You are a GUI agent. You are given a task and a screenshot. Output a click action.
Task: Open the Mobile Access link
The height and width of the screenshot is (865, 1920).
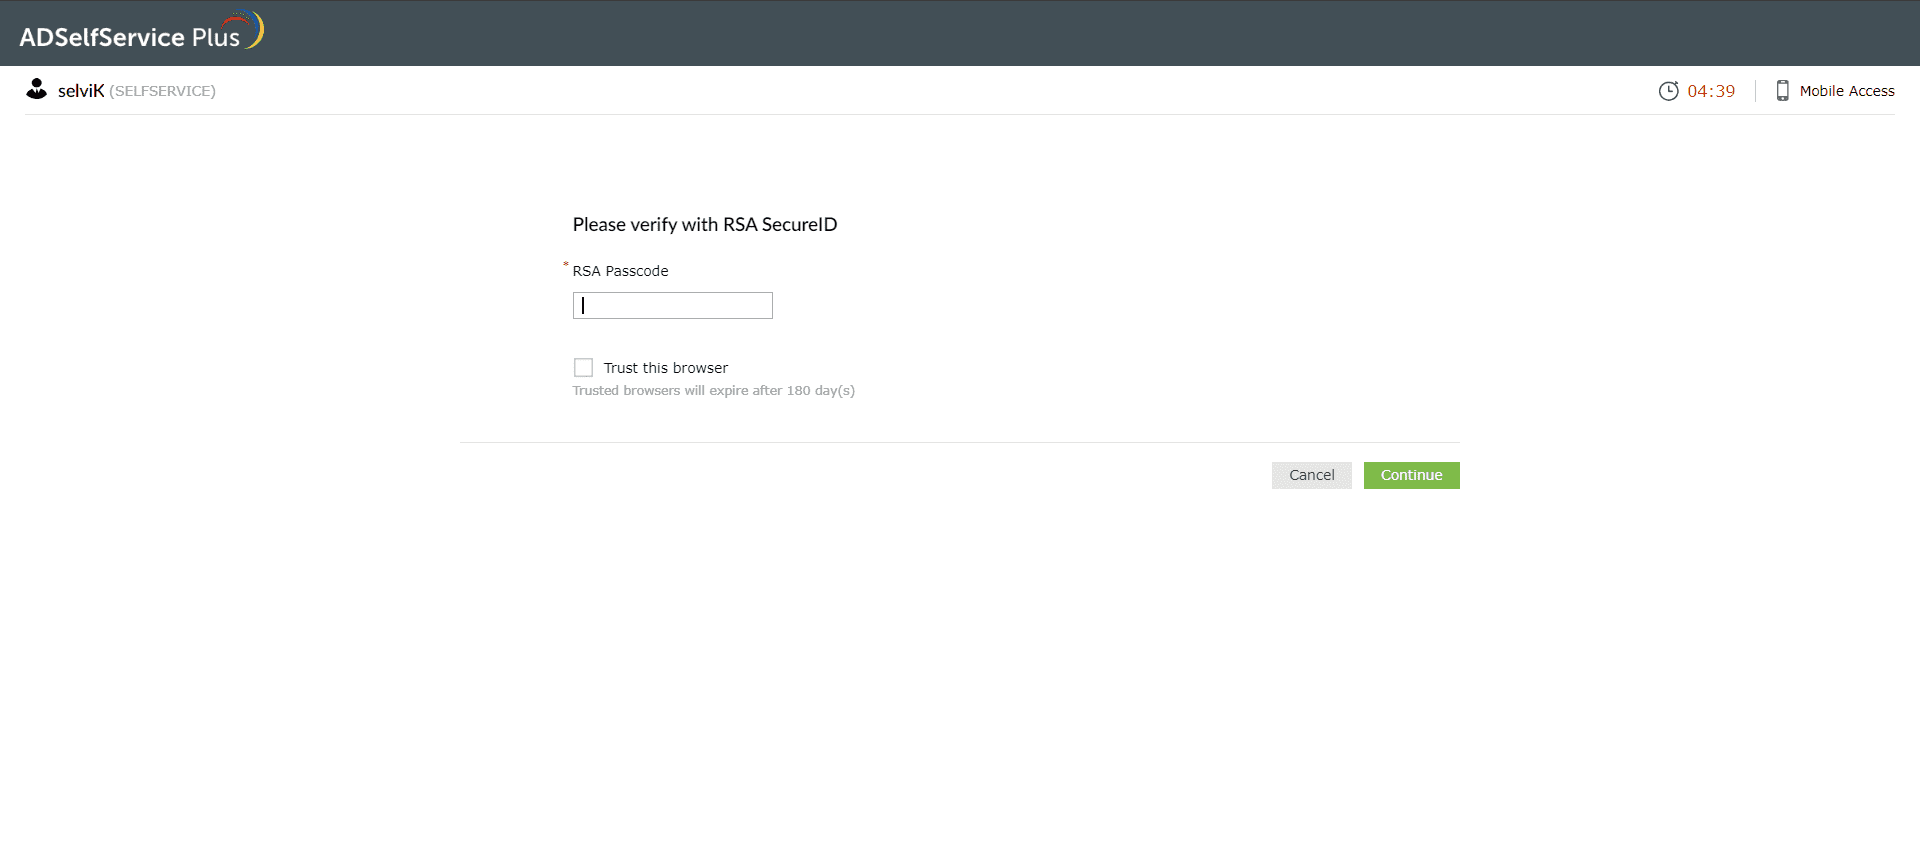1847,91
